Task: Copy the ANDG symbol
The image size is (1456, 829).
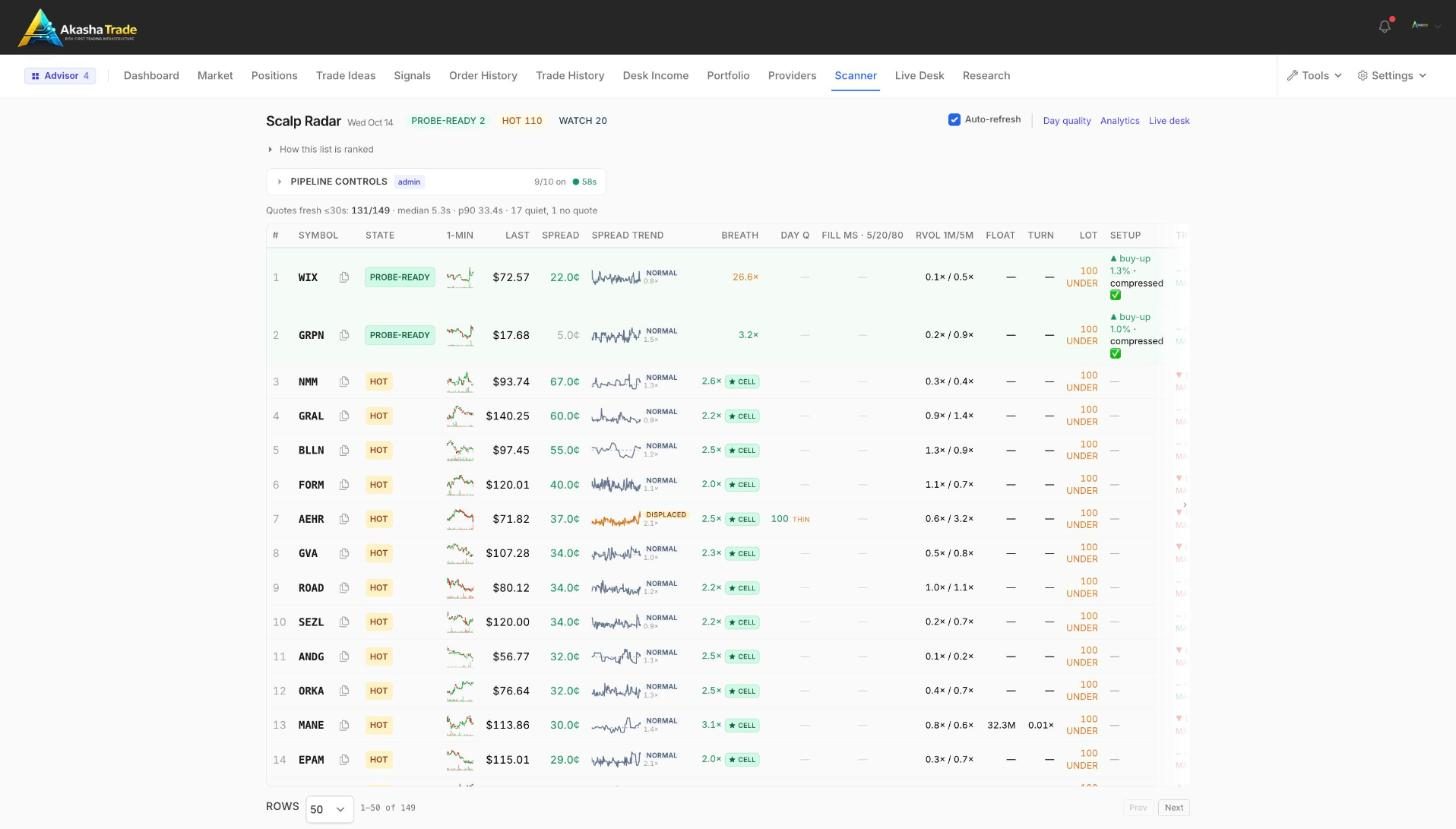Action: coord(344,656)
